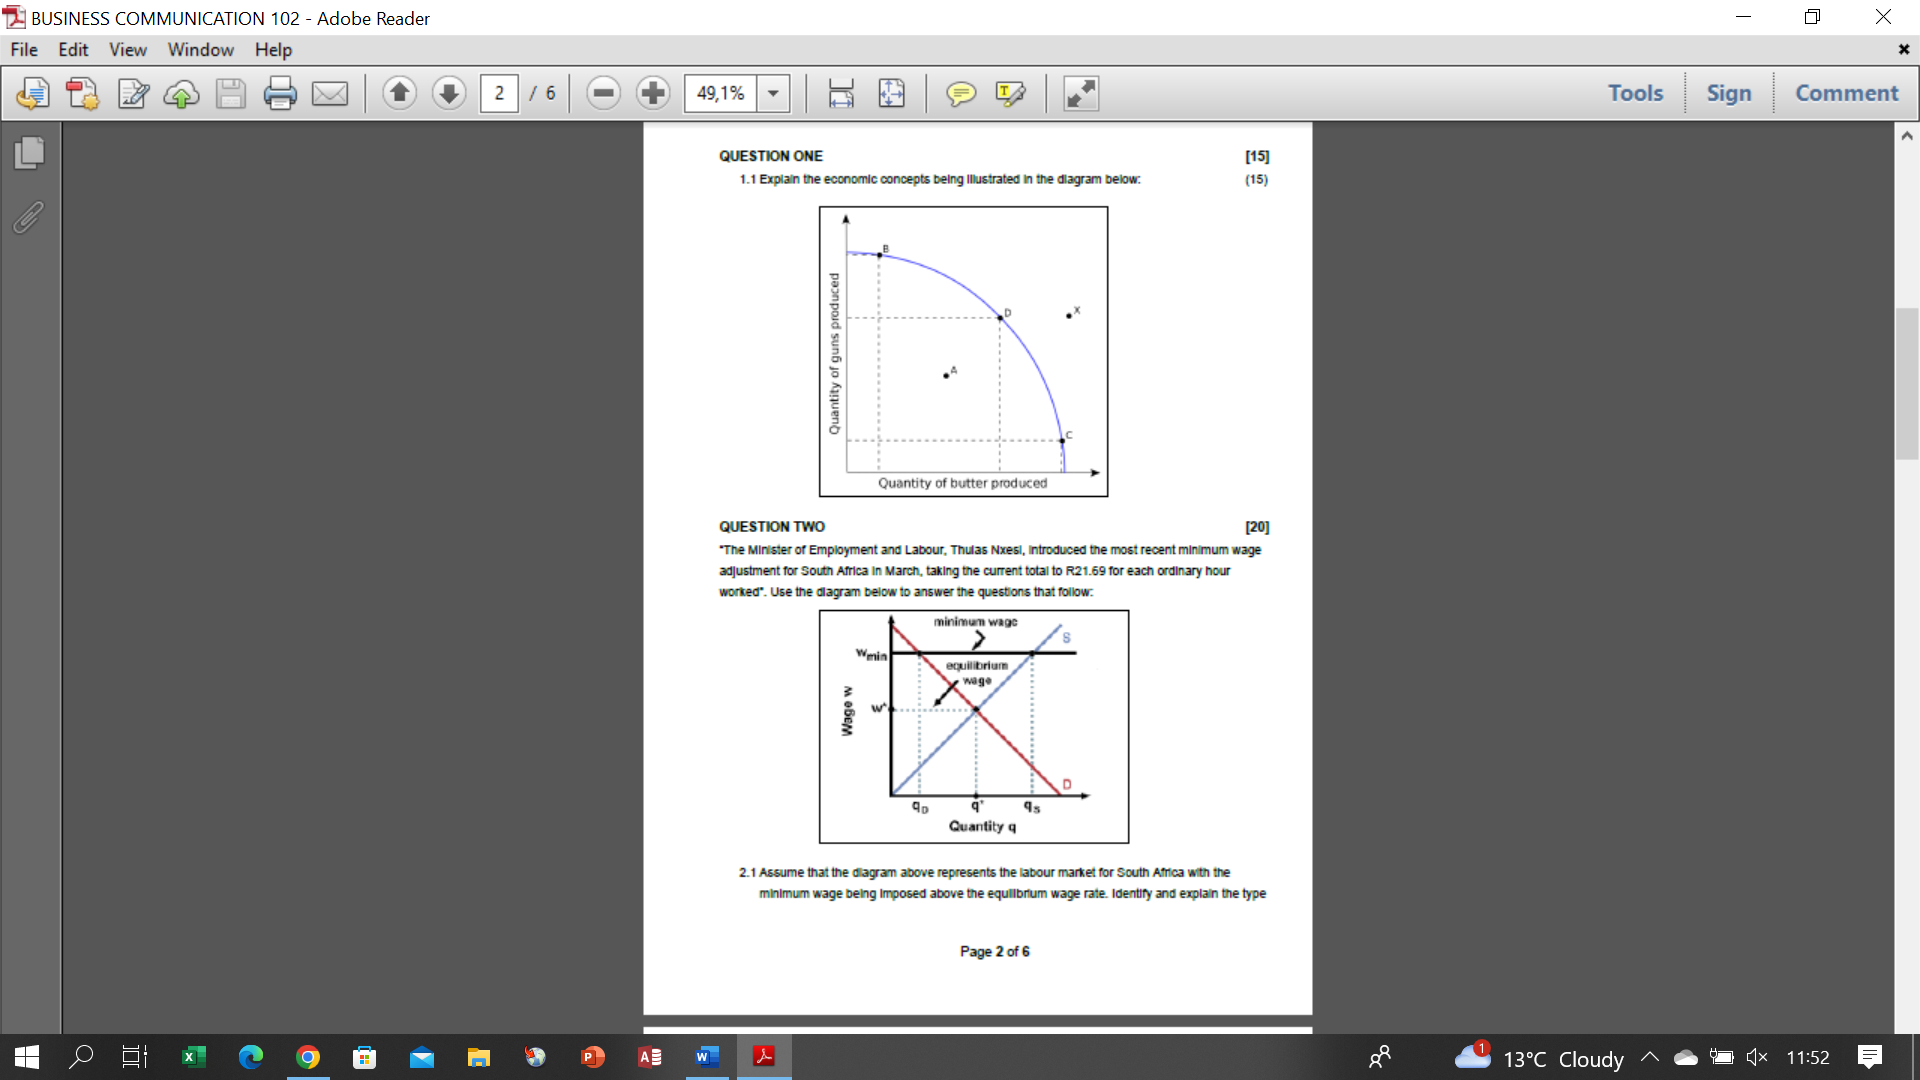Click inside the page number field
The image size is (1920, 1080).
pyautogui.click(x=499, y=93)
